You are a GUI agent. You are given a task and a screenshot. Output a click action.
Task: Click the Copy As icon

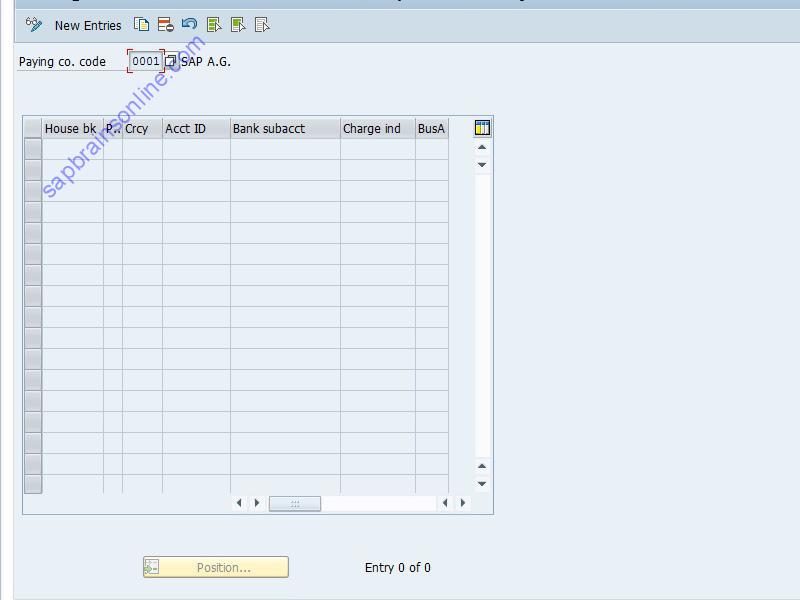point(139,25)
